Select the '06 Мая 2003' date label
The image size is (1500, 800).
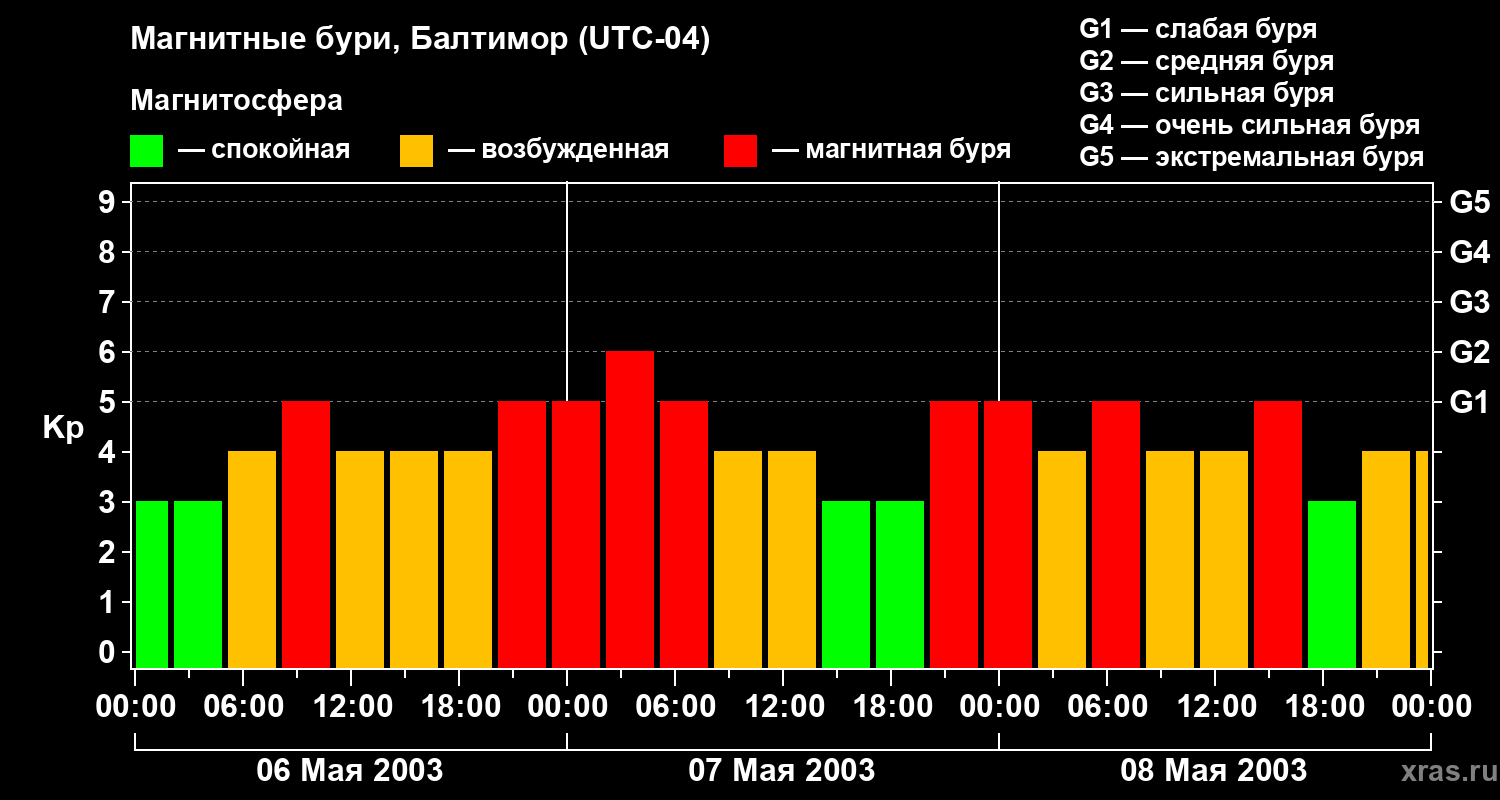[x=350, y=770]
